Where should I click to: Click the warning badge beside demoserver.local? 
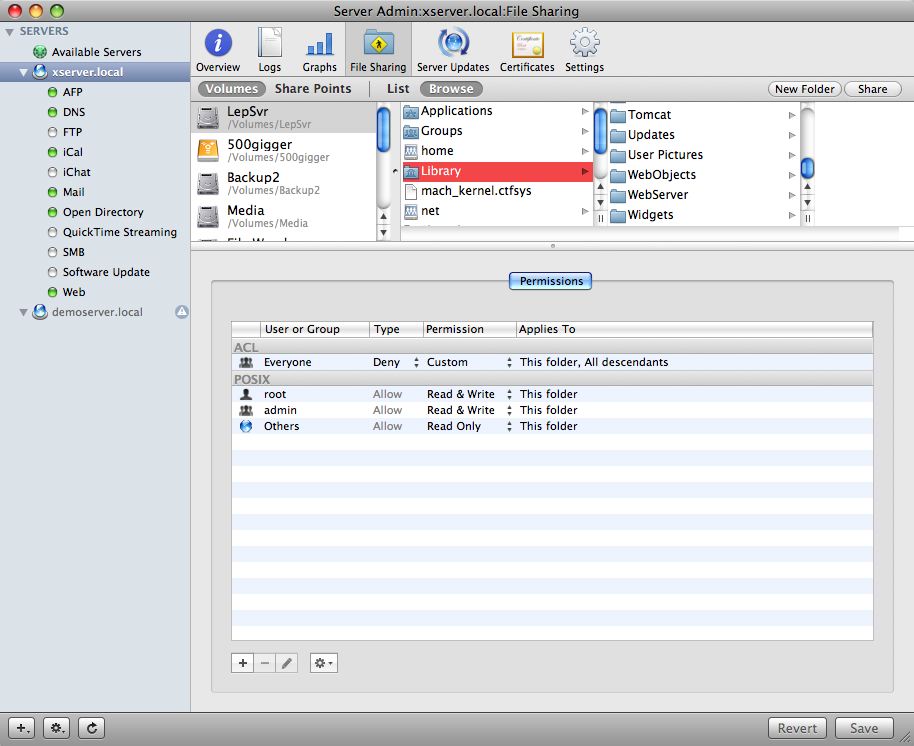pyautogui.click(x=182, y=312)
